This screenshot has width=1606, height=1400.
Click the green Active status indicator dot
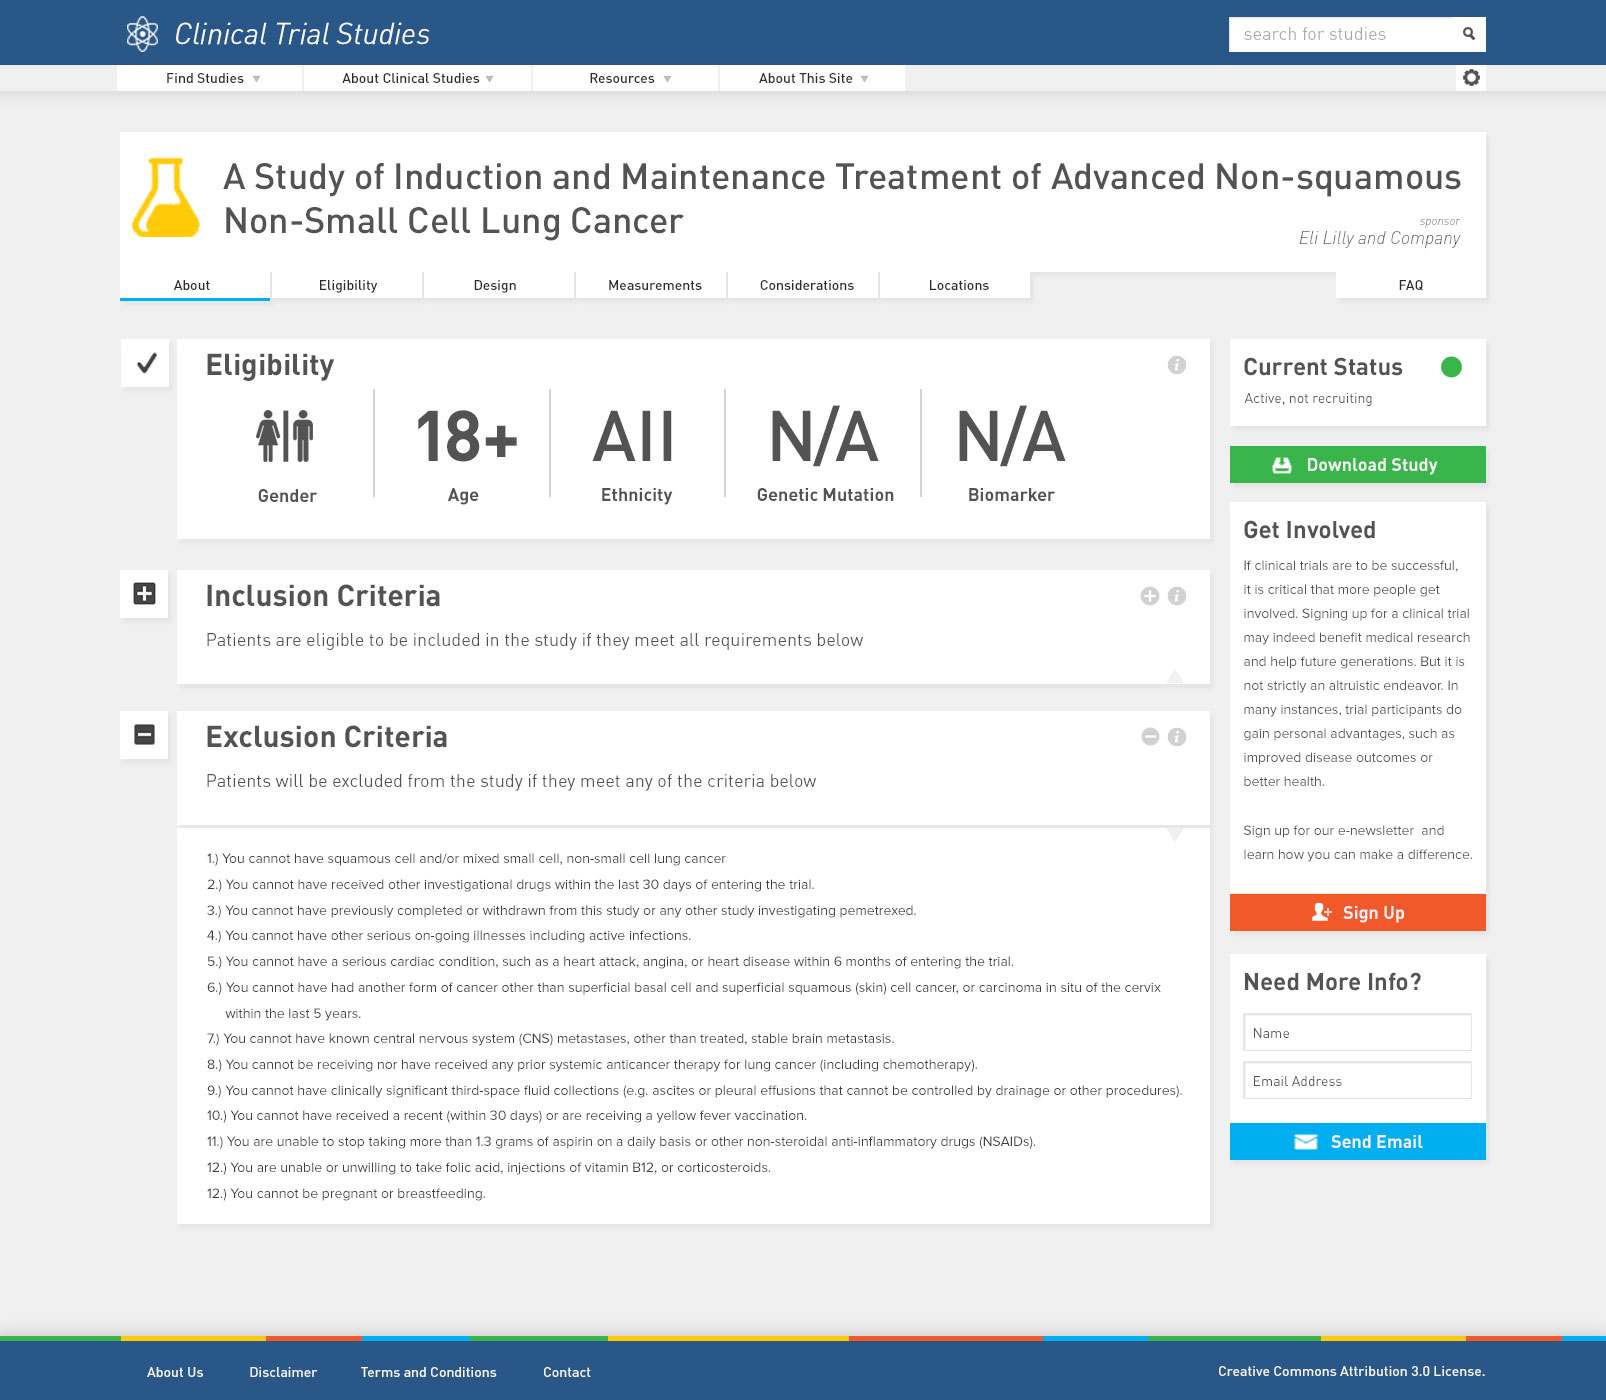(x=1453, y=367)
